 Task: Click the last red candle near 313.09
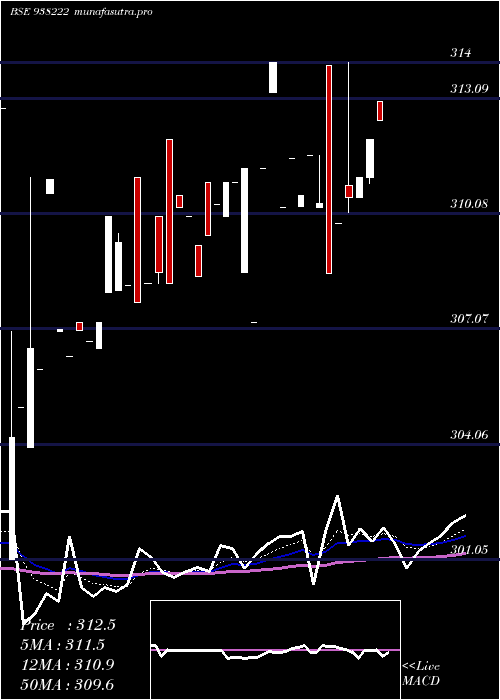(x=380, y=111)
